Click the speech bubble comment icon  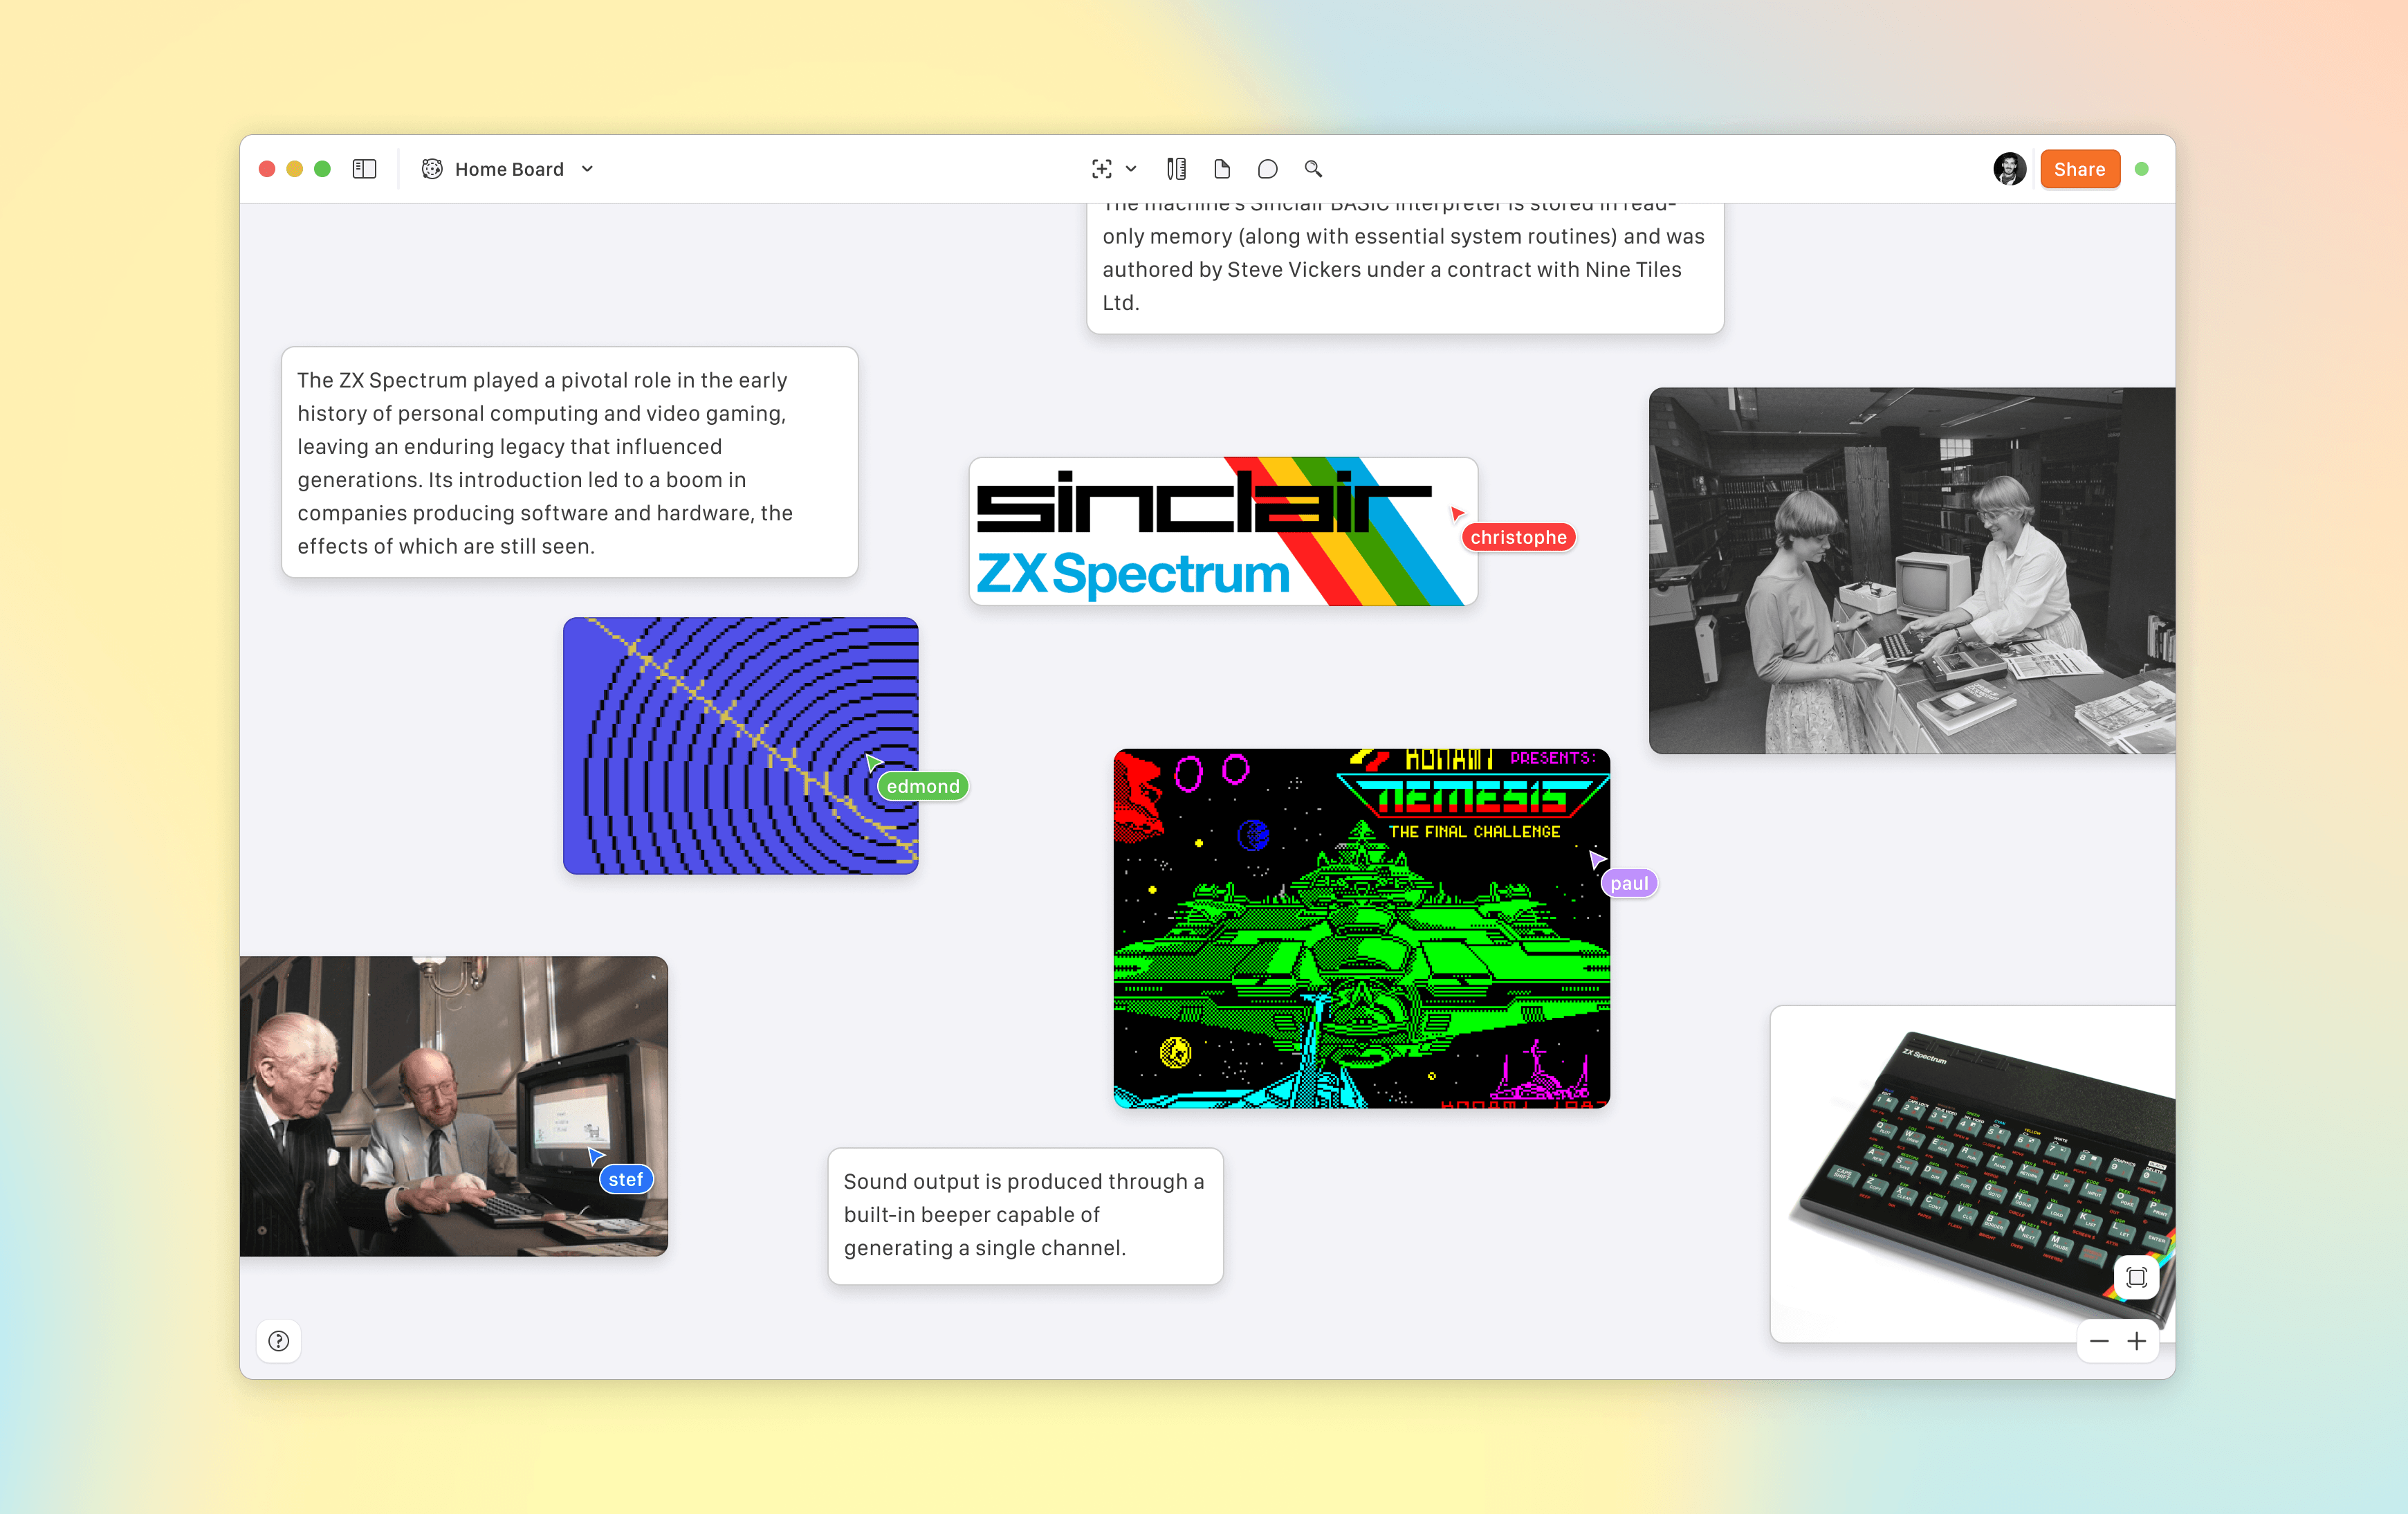click(x=1267, y=169)
